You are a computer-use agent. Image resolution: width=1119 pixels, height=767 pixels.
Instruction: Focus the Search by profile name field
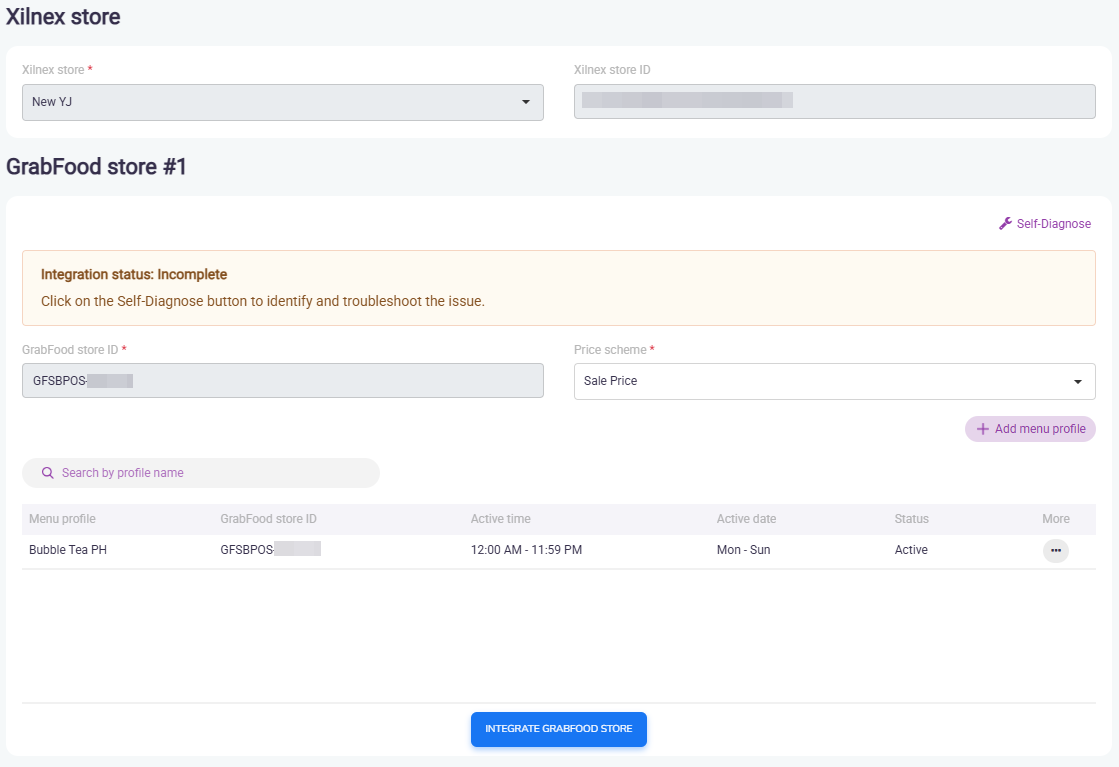point(210,473)
